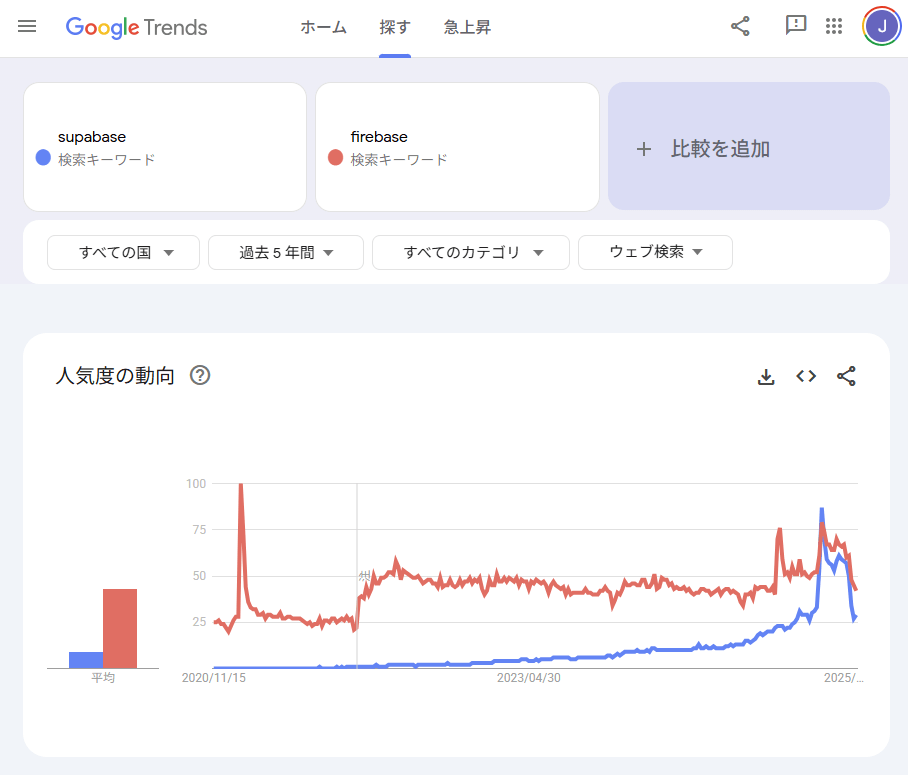
Task: Go to the ホーム tab
Action: pyautogui.click(x=323, y=28)
